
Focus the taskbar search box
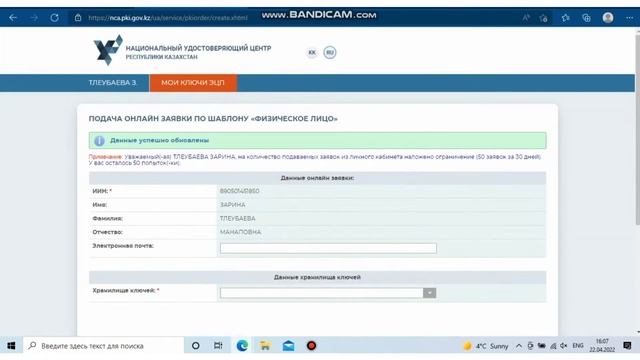pyautogui.click(x=104, y=346)
